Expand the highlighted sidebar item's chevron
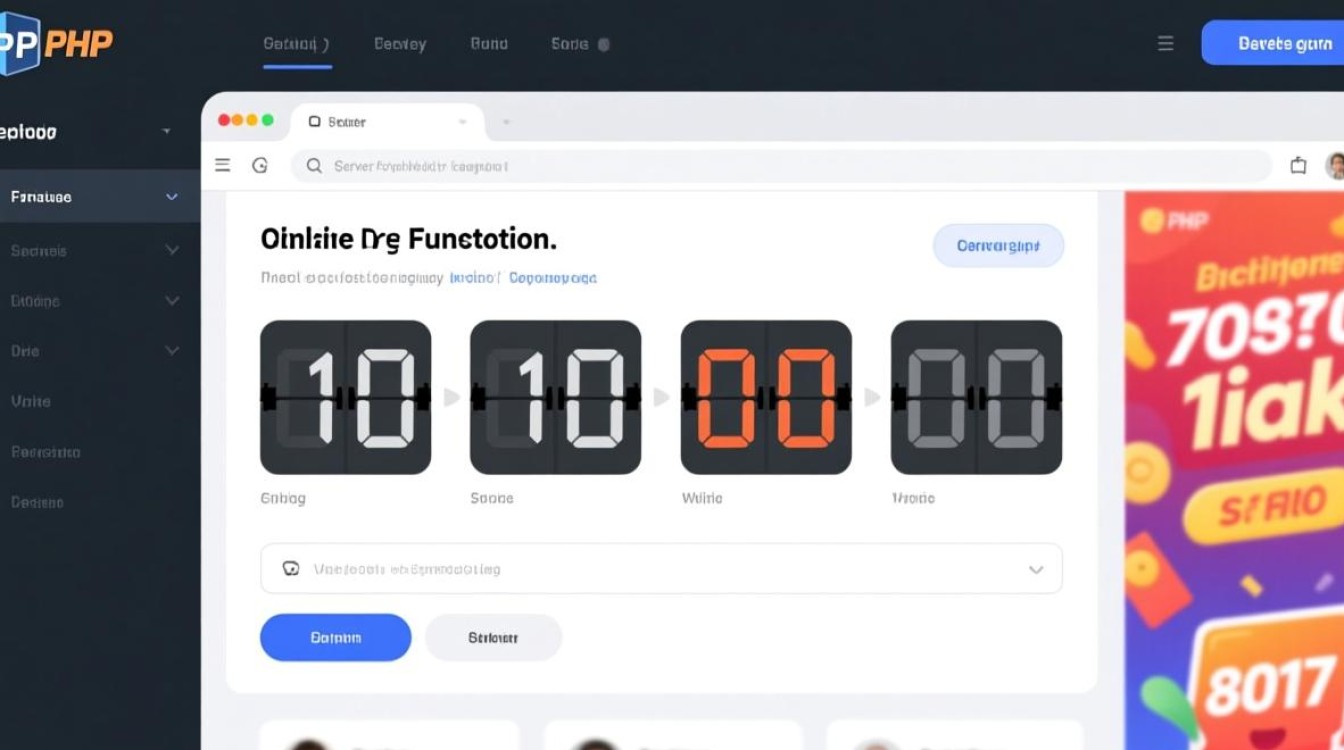The image size is (1344, 750). coord(172,197)
